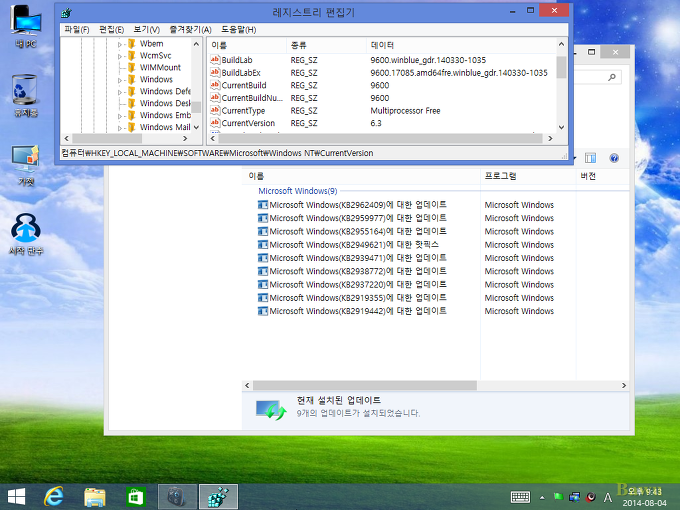Collapse the Microsoft Windows(9) group
This screenshot has width=680, height=510.
[x=298, y=191]
